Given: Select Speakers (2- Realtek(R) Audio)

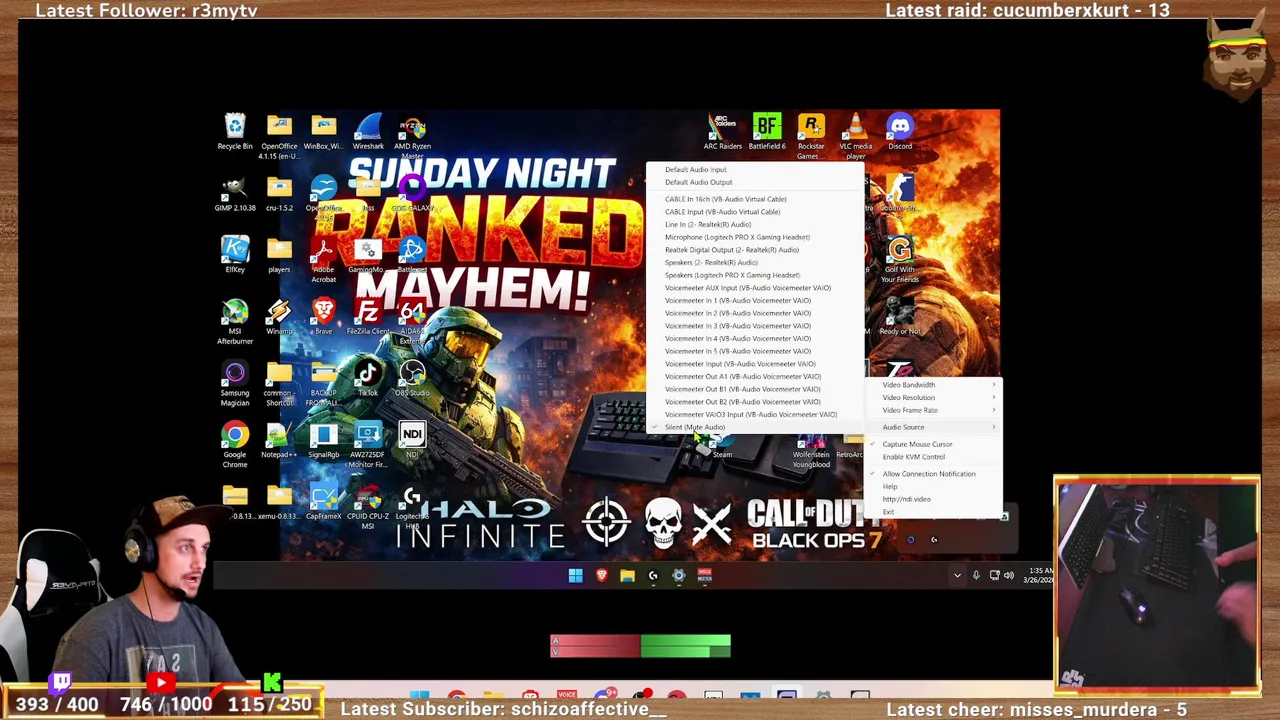Looking at the screenshot, I should tap(755, 262).
